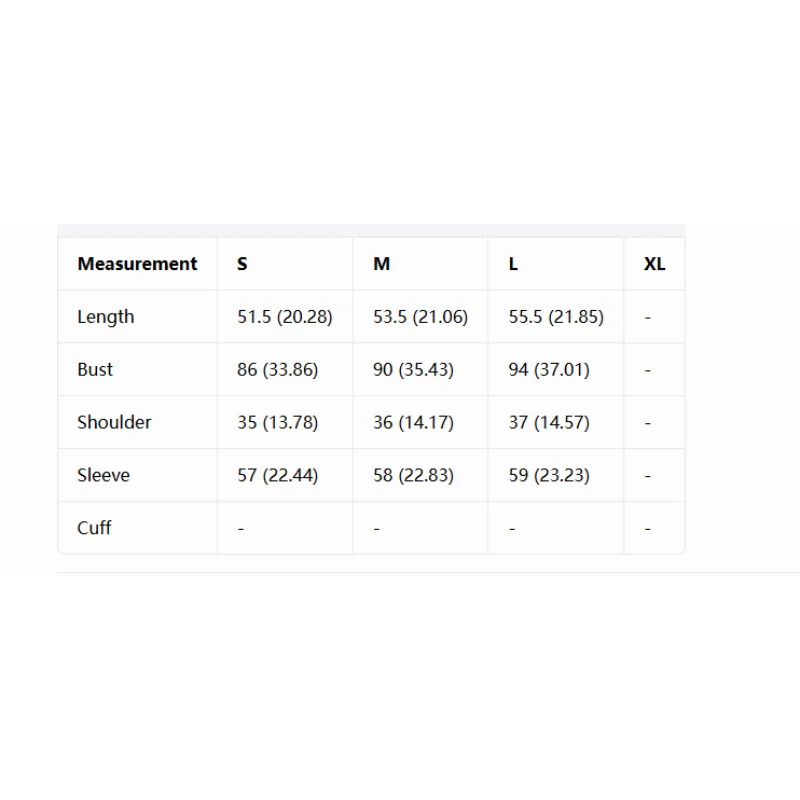Click the 55.5 (21.85) length cell
This screenshot has height=800, width=800.
[556, 317]
